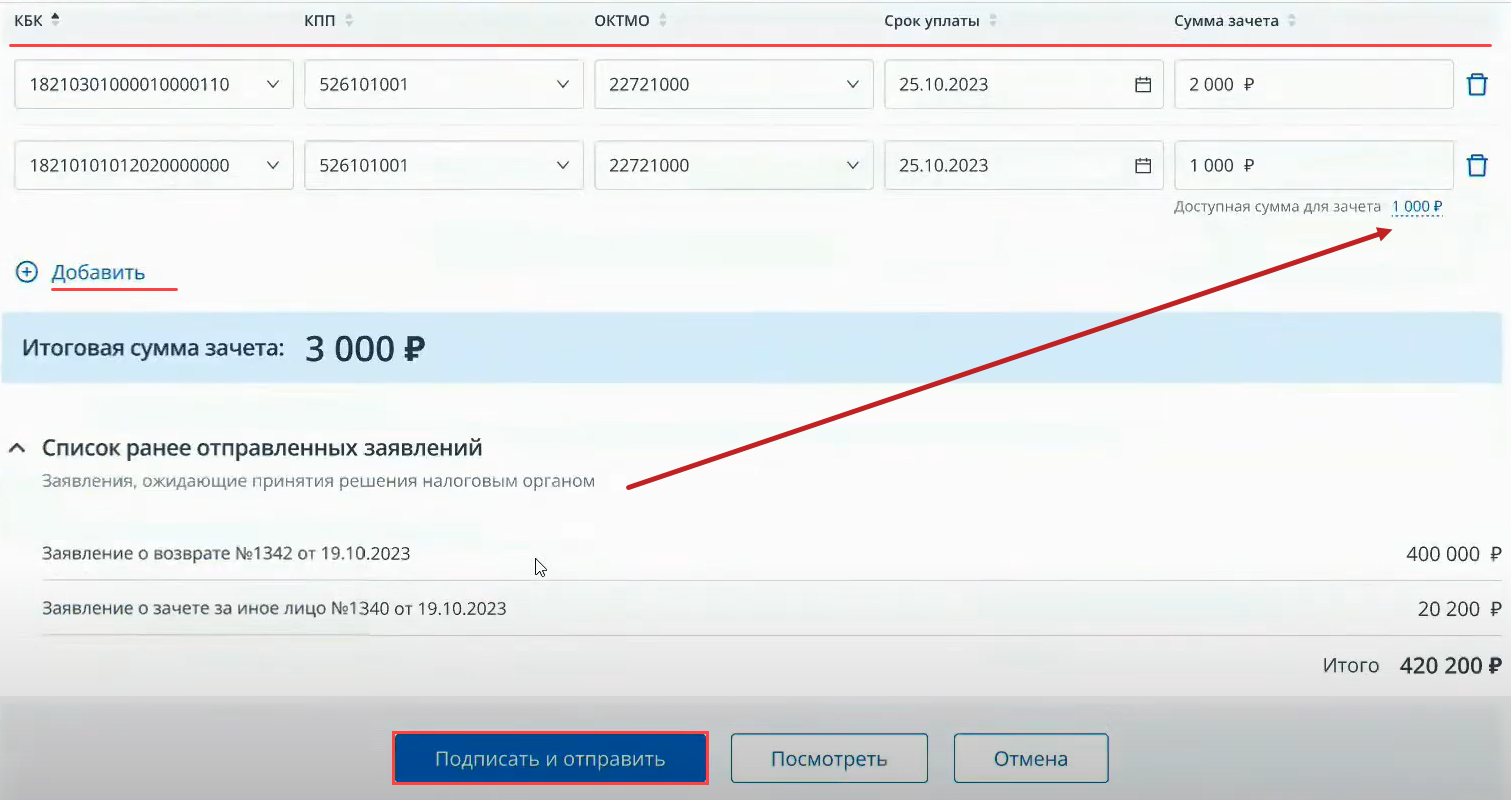1511x800 pixels.
Task: Click the plus circle add icon
Action: (27, 272)
